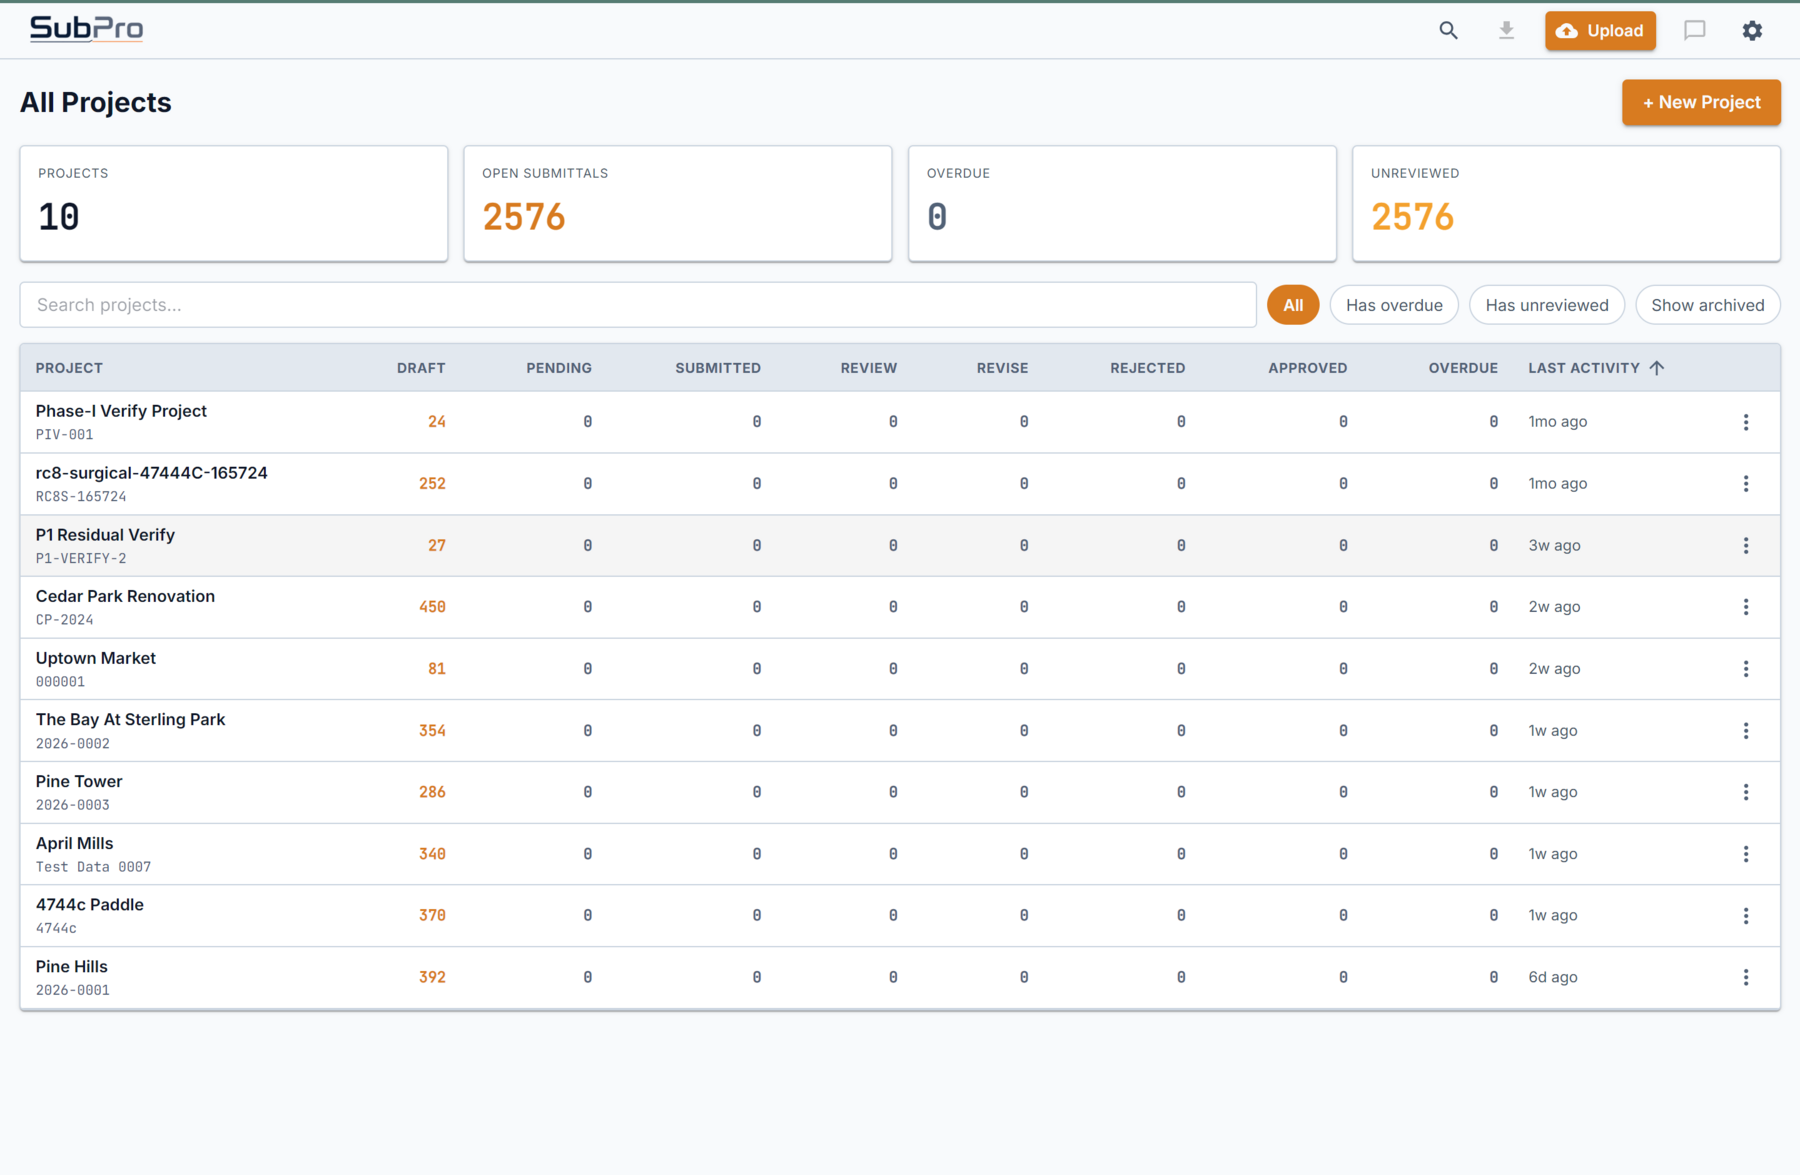Click draft count 286 for Pine Tower
Image resolution: width=1800 pixels, height=1175 pixels.
pos(432,792)
